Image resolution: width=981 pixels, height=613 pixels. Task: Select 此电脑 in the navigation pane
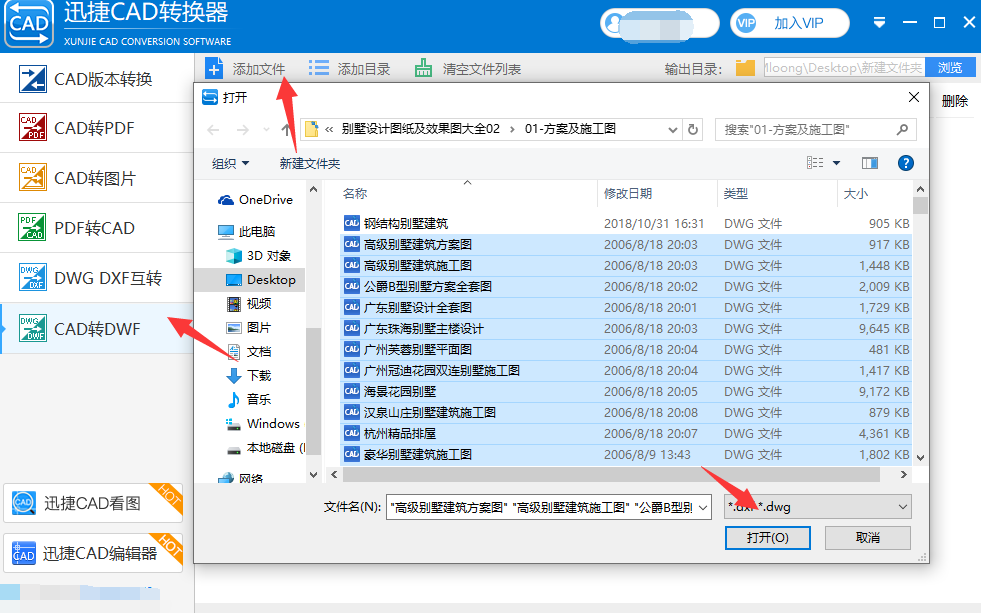point(247,231)
